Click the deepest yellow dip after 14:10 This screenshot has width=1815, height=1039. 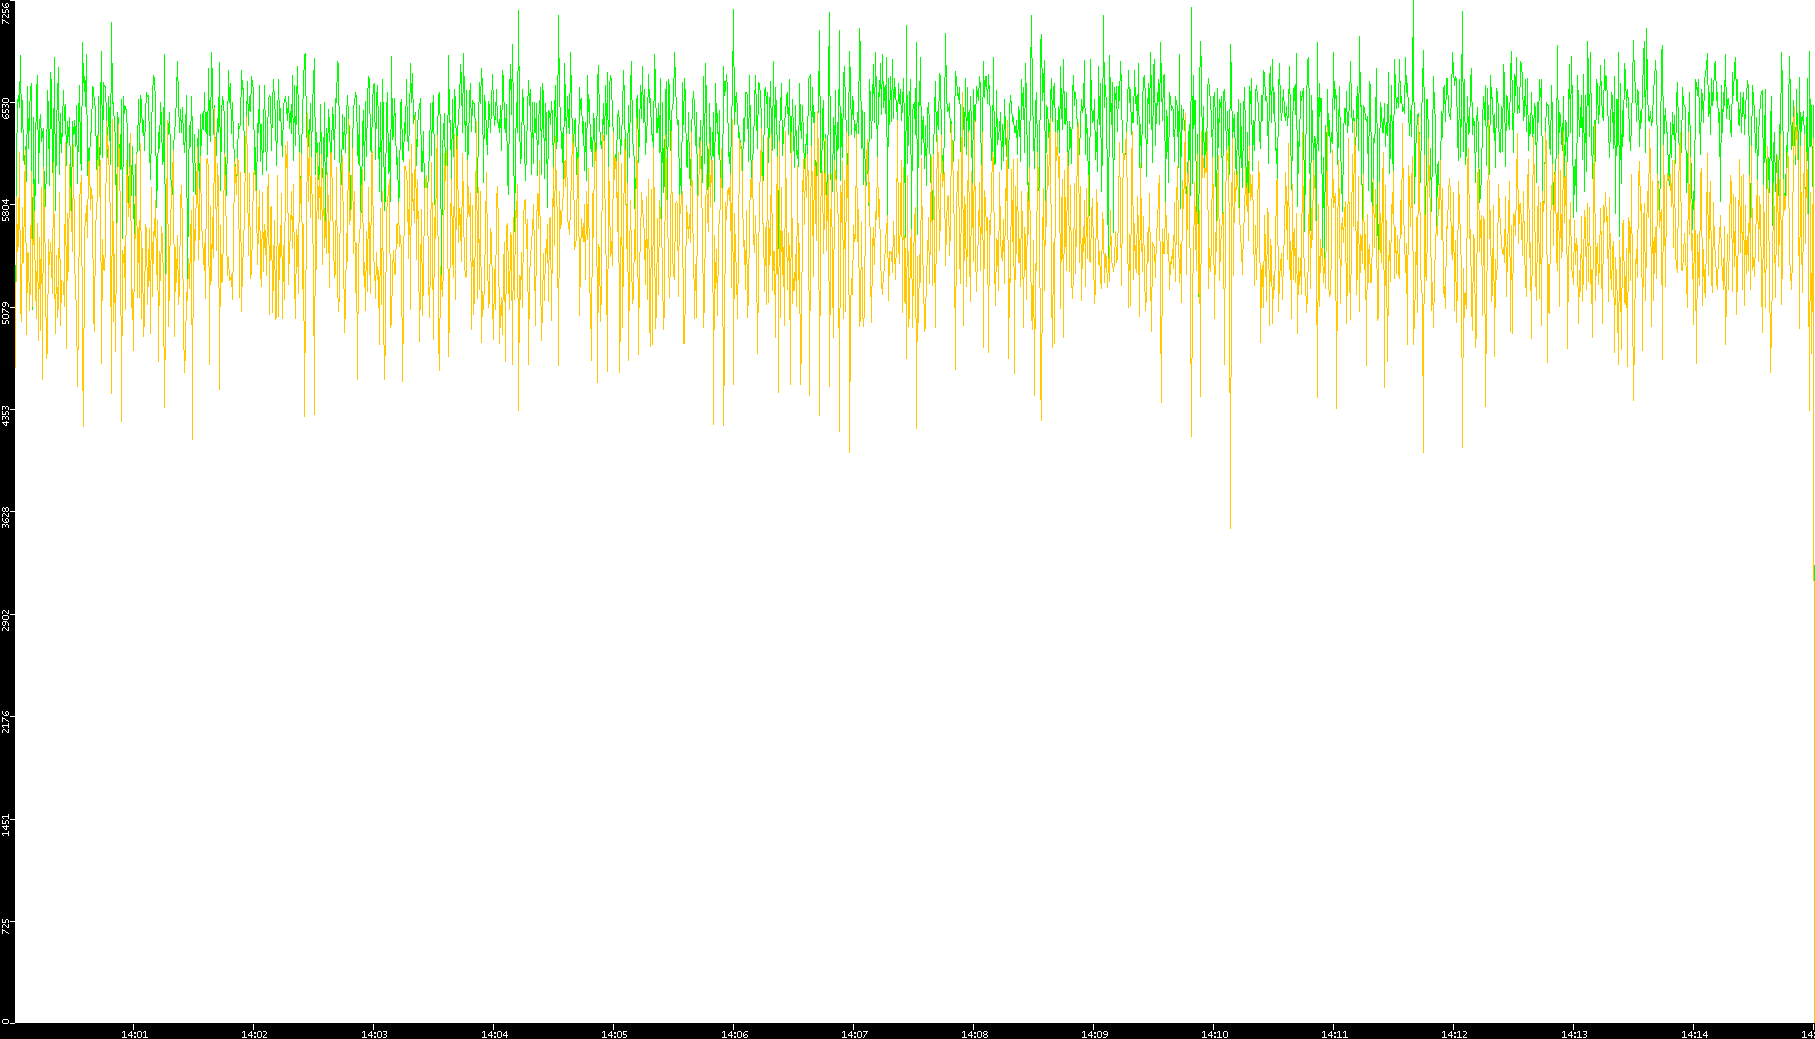[1230, 526]
